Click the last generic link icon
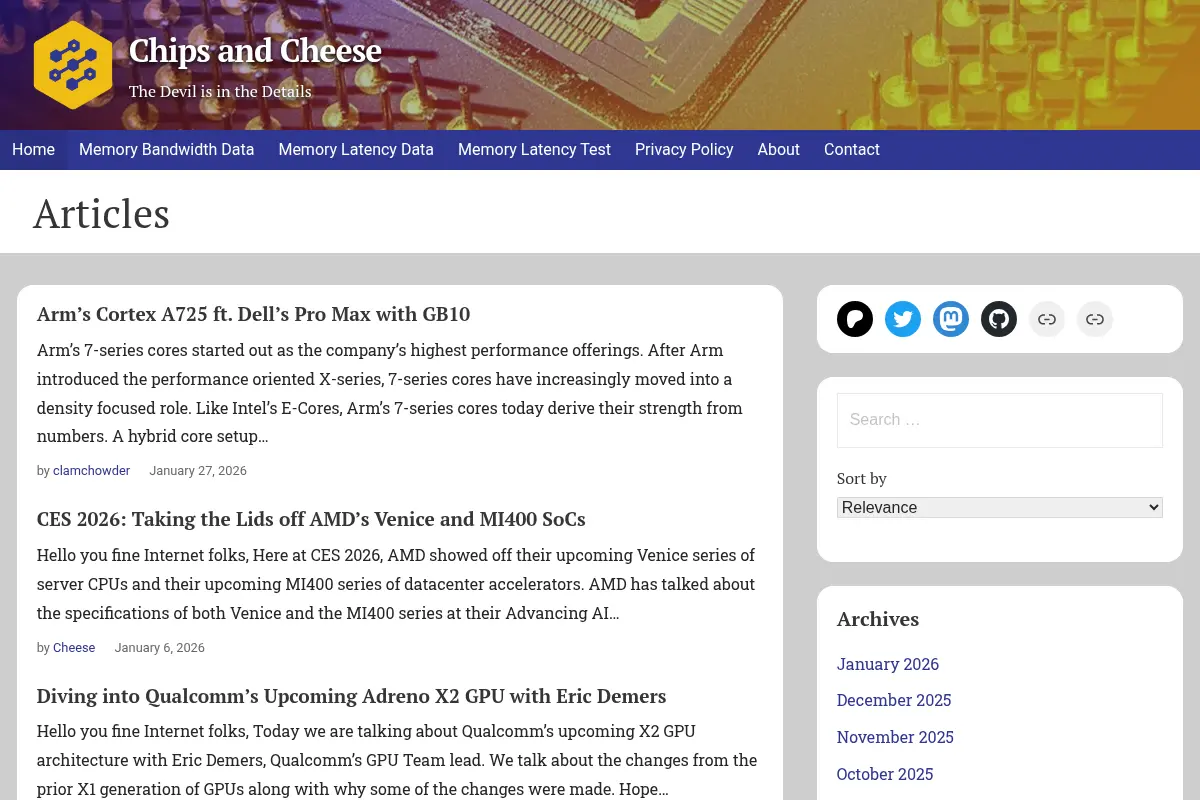The width and height of the screenshot is (1200, 800). [x=1095, y=319]
